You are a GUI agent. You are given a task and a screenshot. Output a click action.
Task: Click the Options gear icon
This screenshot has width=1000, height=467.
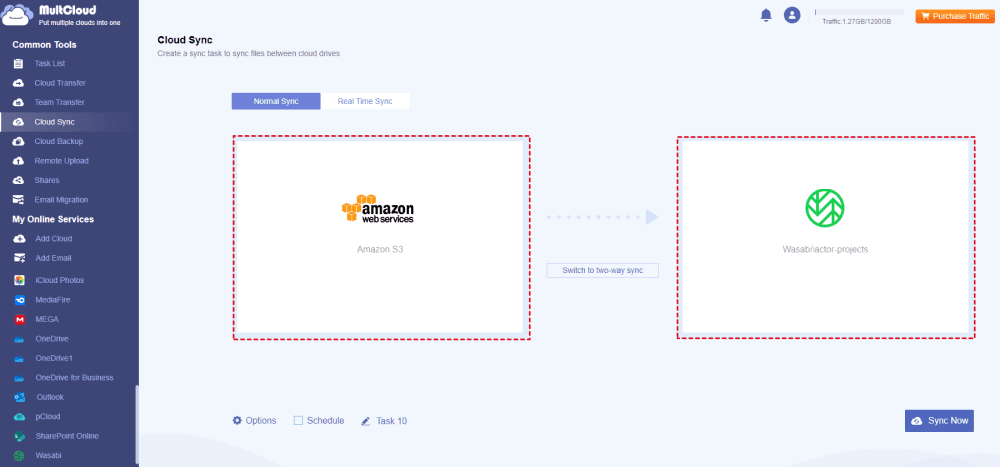click(237, 420)
